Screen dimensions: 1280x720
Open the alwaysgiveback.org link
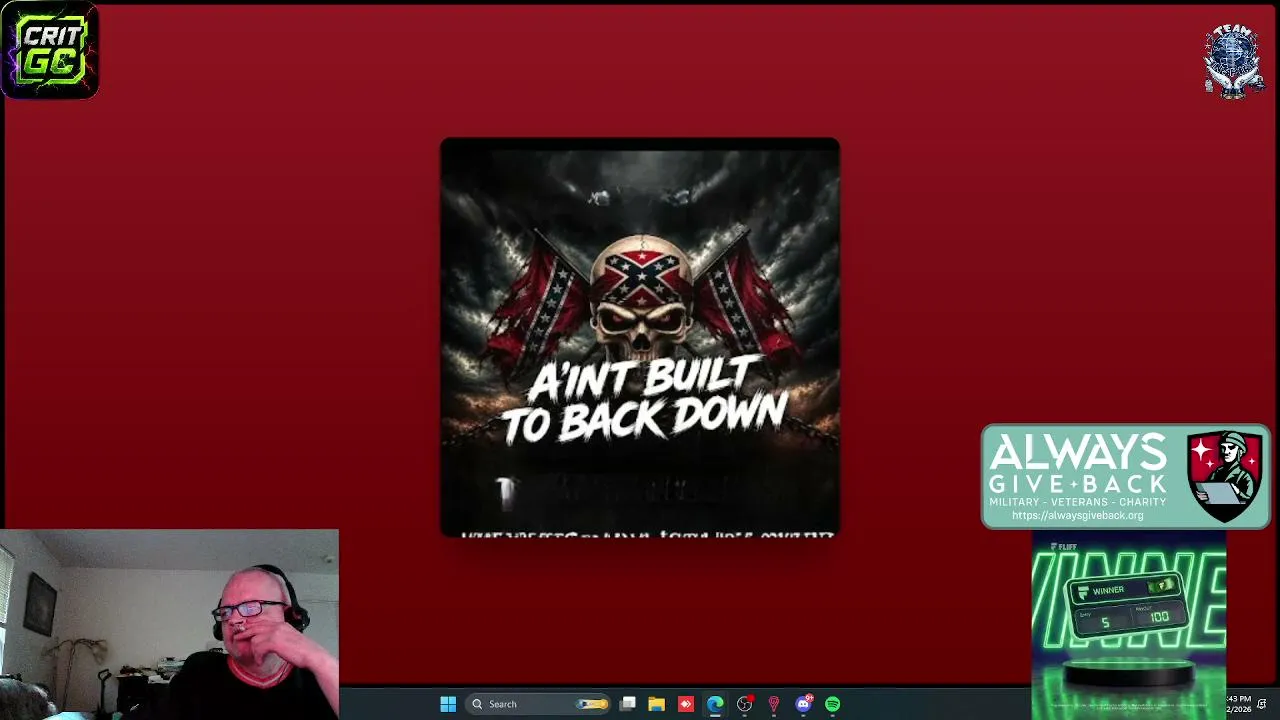(x=1077, y=515)
